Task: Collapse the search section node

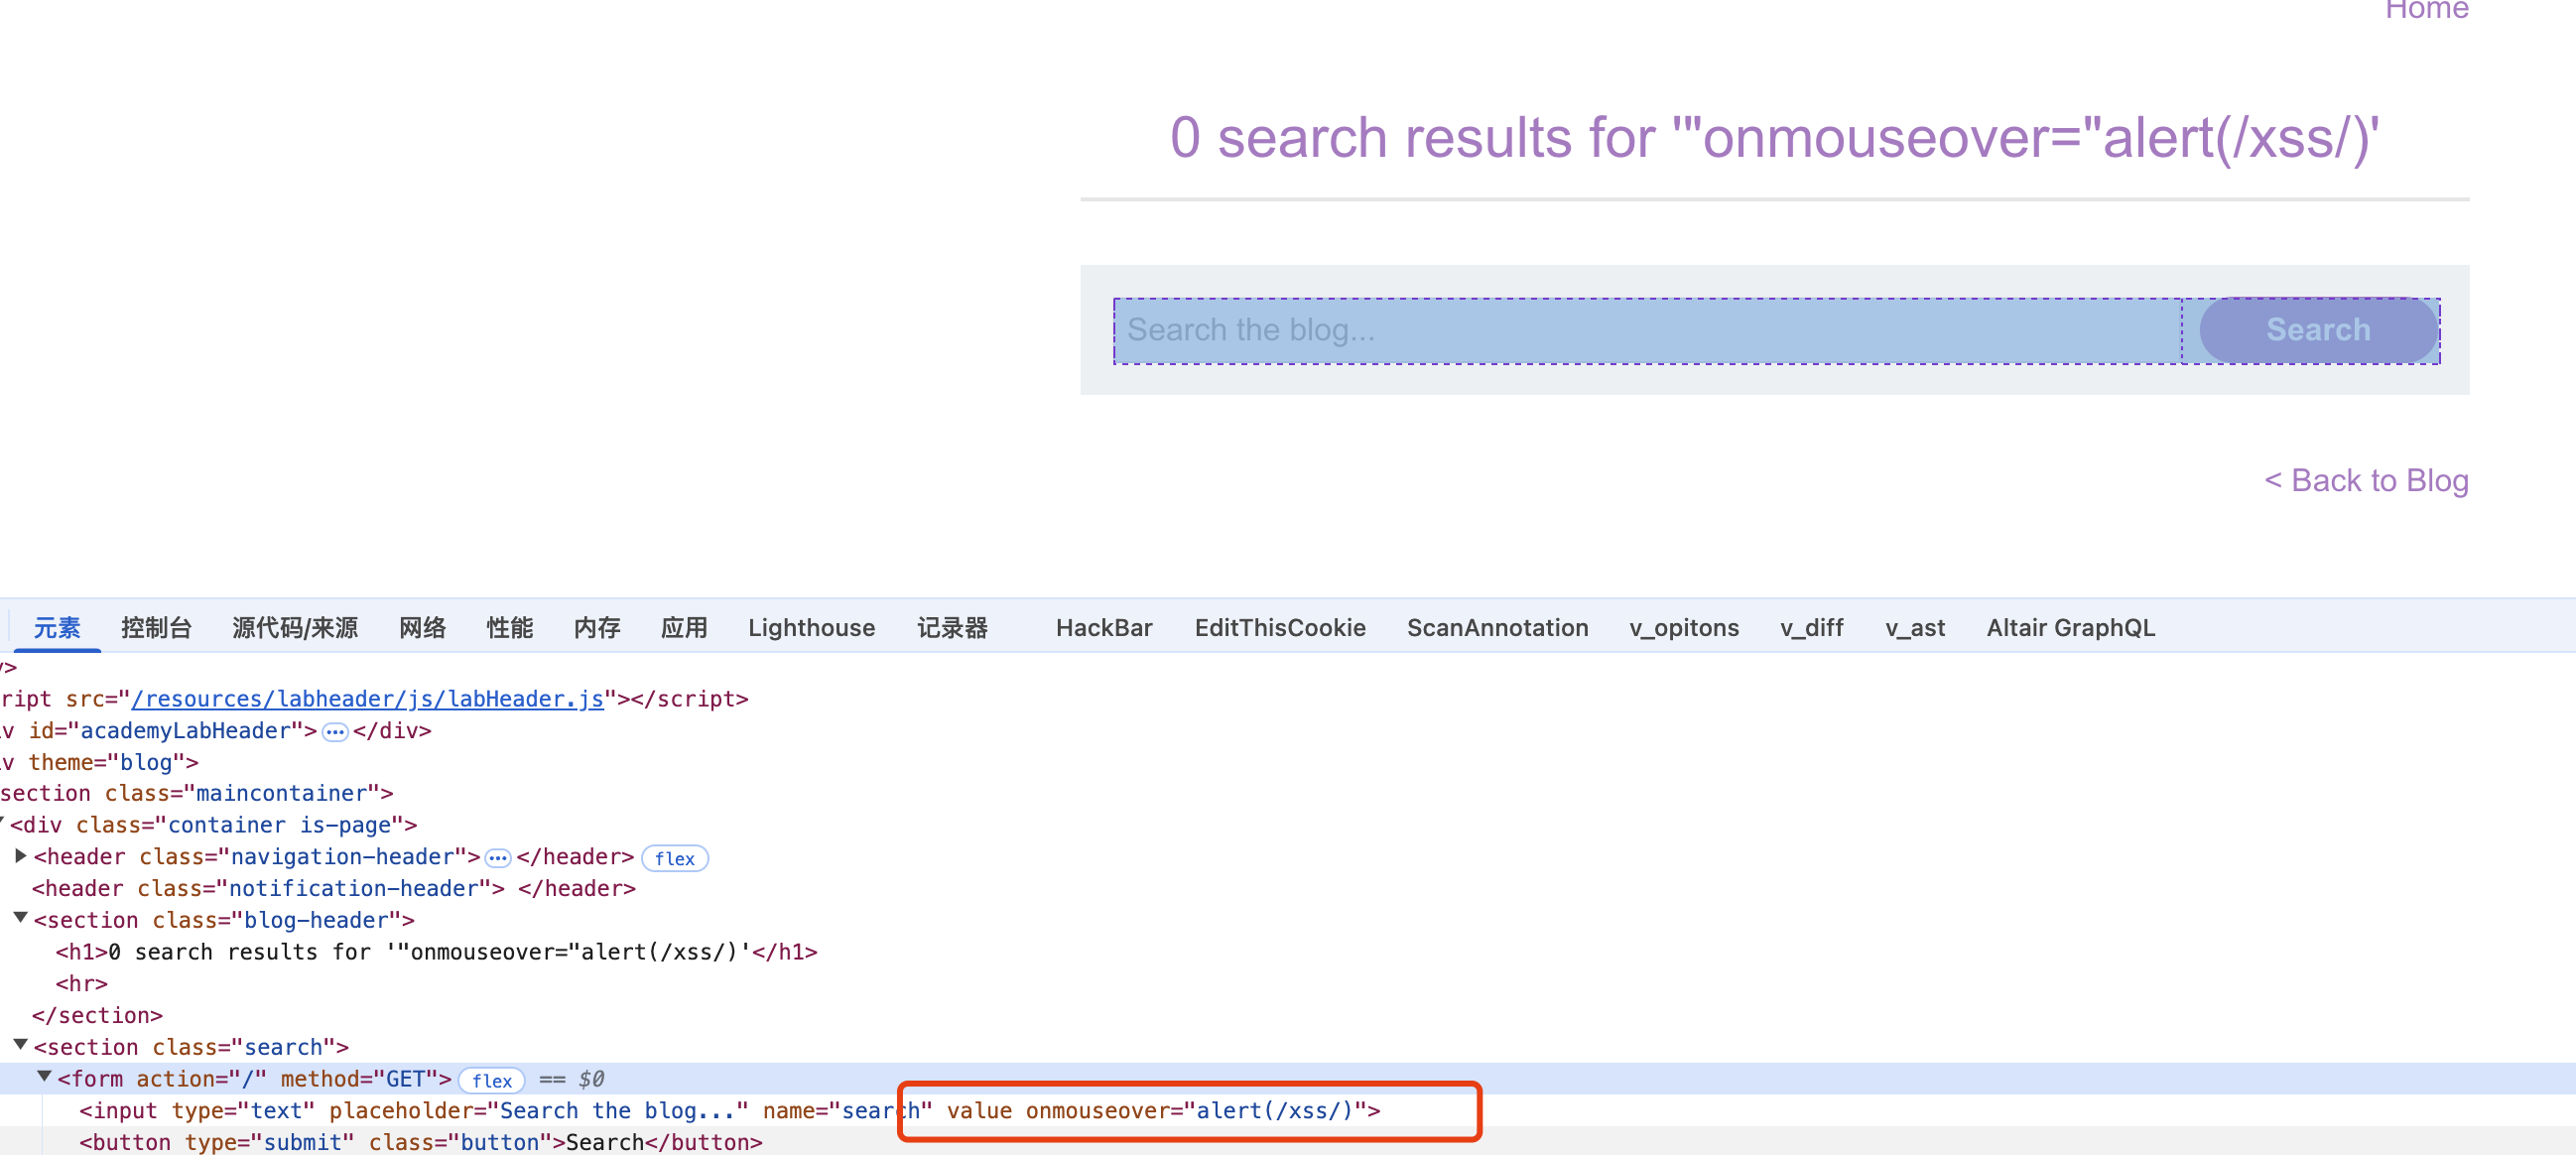Action: 20,1045
